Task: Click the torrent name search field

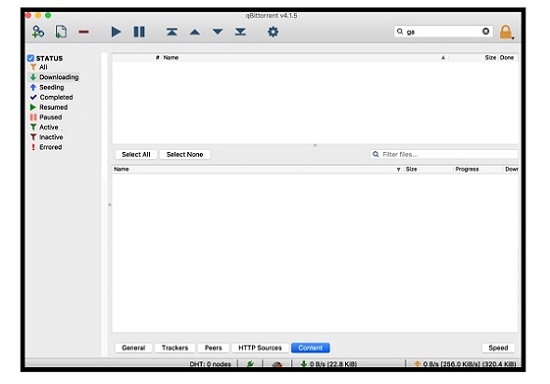Action: click(443, 32)
